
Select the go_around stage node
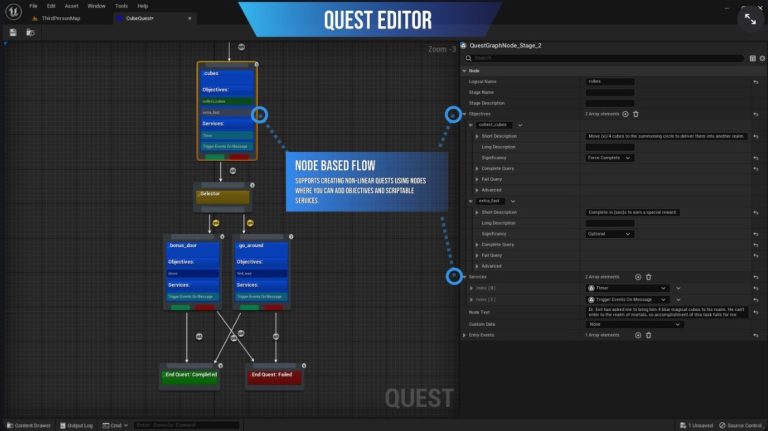click(261, 272)
